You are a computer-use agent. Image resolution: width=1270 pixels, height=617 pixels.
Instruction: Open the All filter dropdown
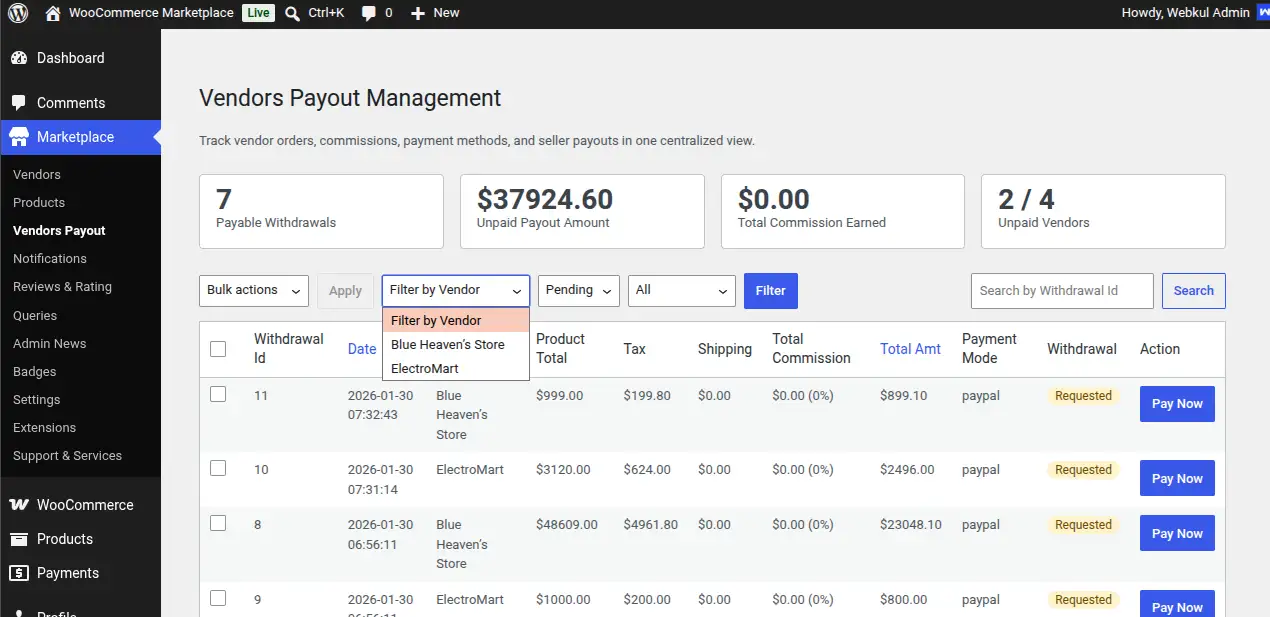682,290
